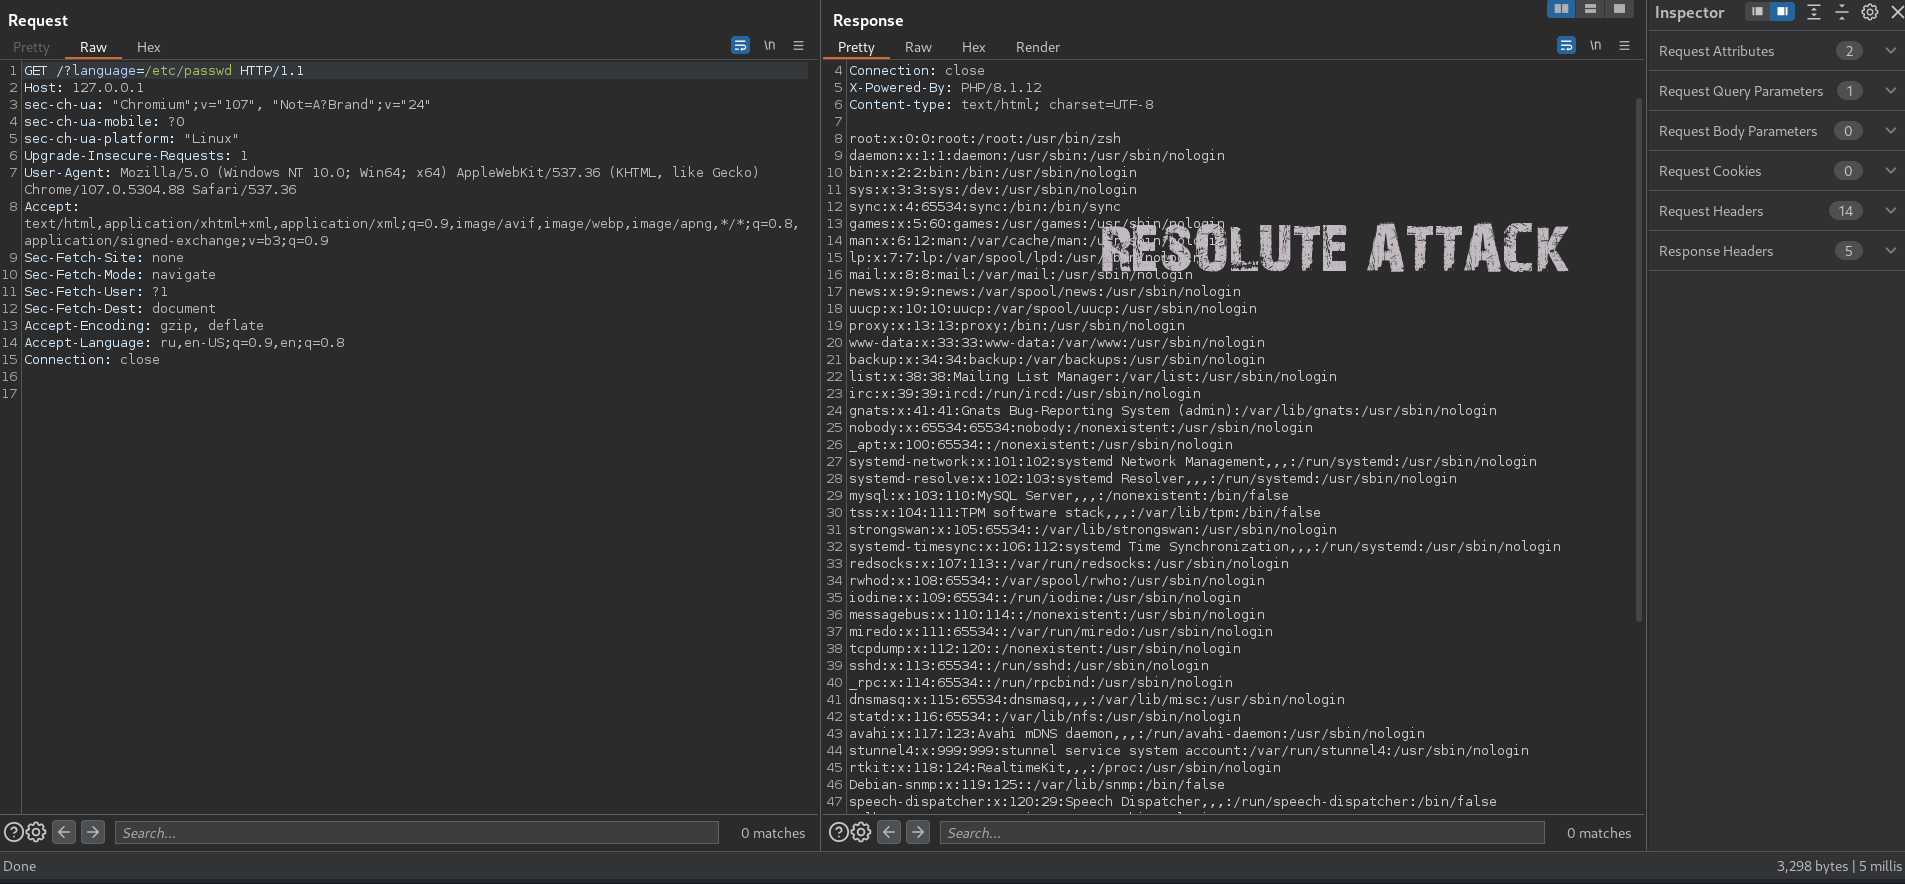Expand the Request Attributes section
The image size is (1905, 884).
[x=1776, y=51]
